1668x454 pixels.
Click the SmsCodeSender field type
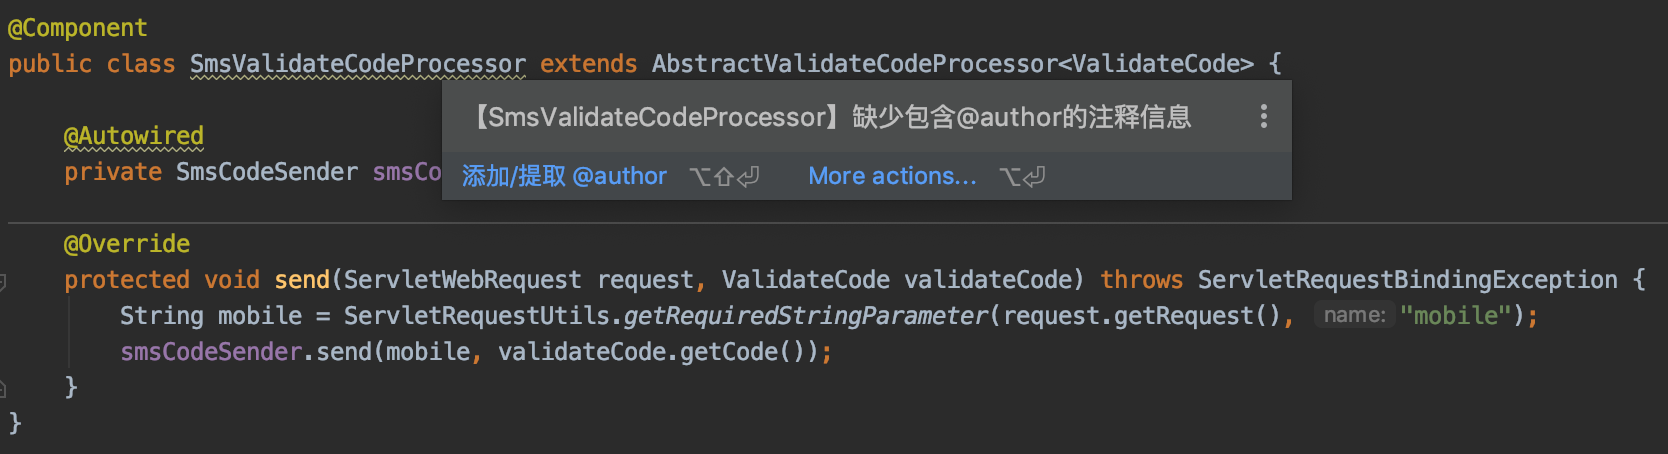(x=266, y=172)
